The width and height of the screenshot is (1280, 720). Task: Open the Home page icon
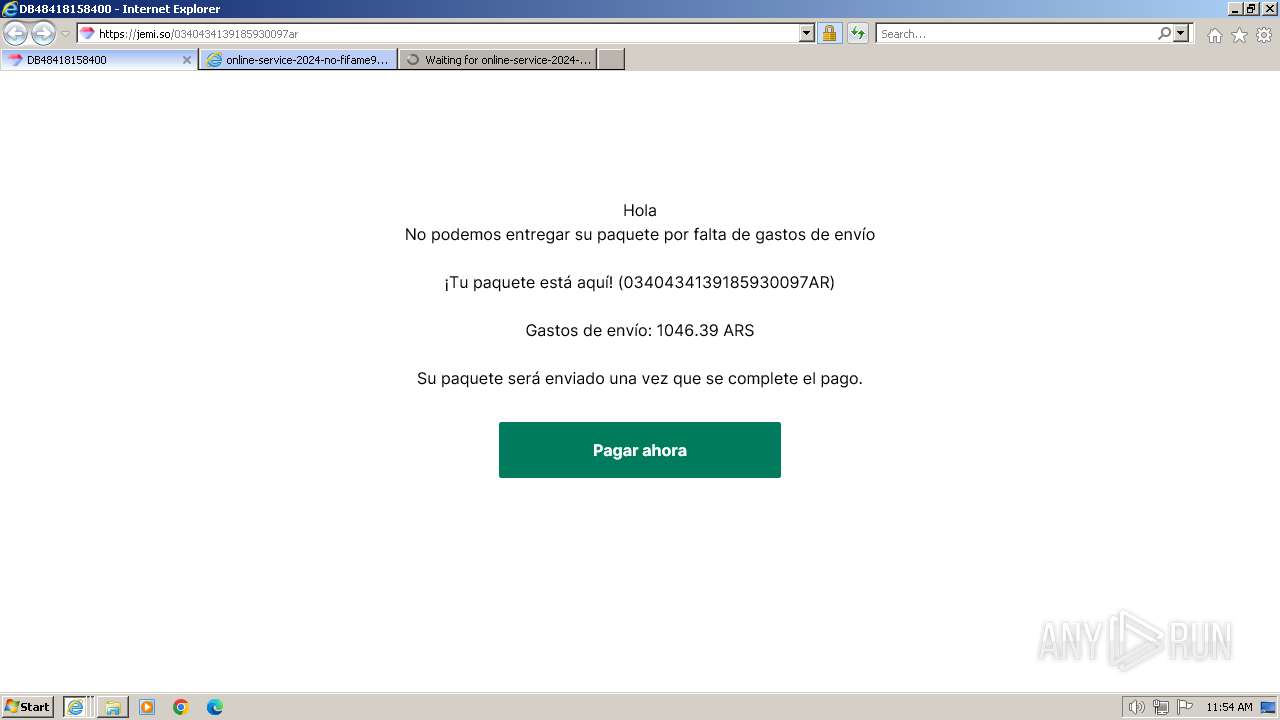(1214, 35)
